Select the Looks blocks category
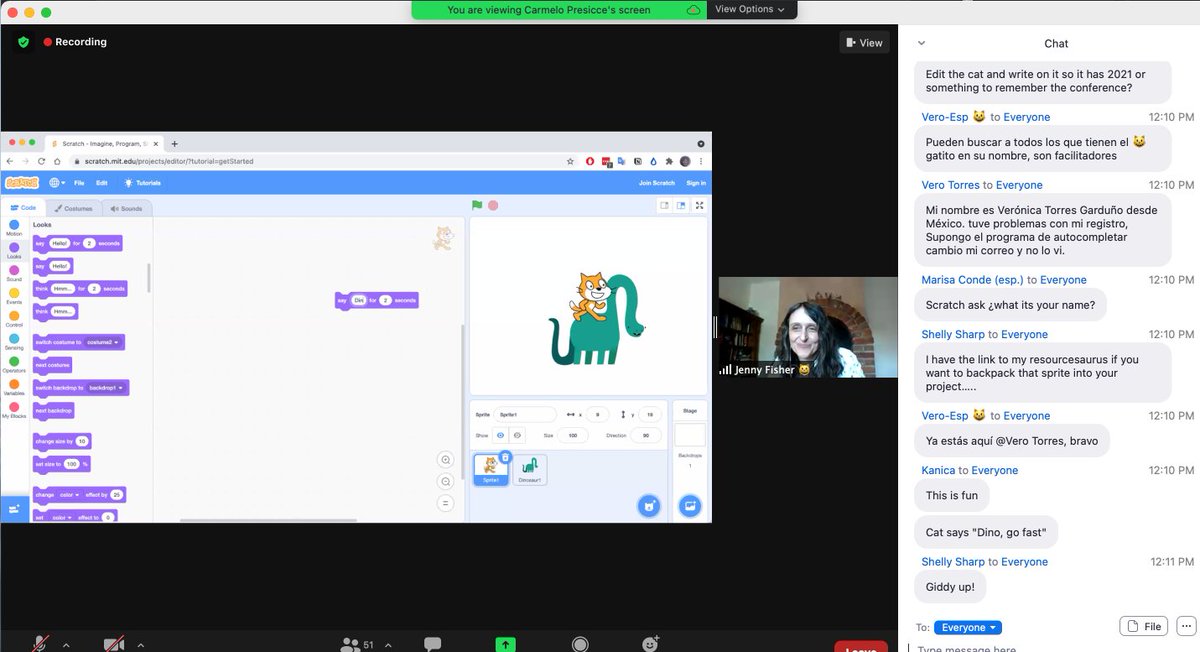The width and height of the screenshot is (1200, 652). point(14,250)
